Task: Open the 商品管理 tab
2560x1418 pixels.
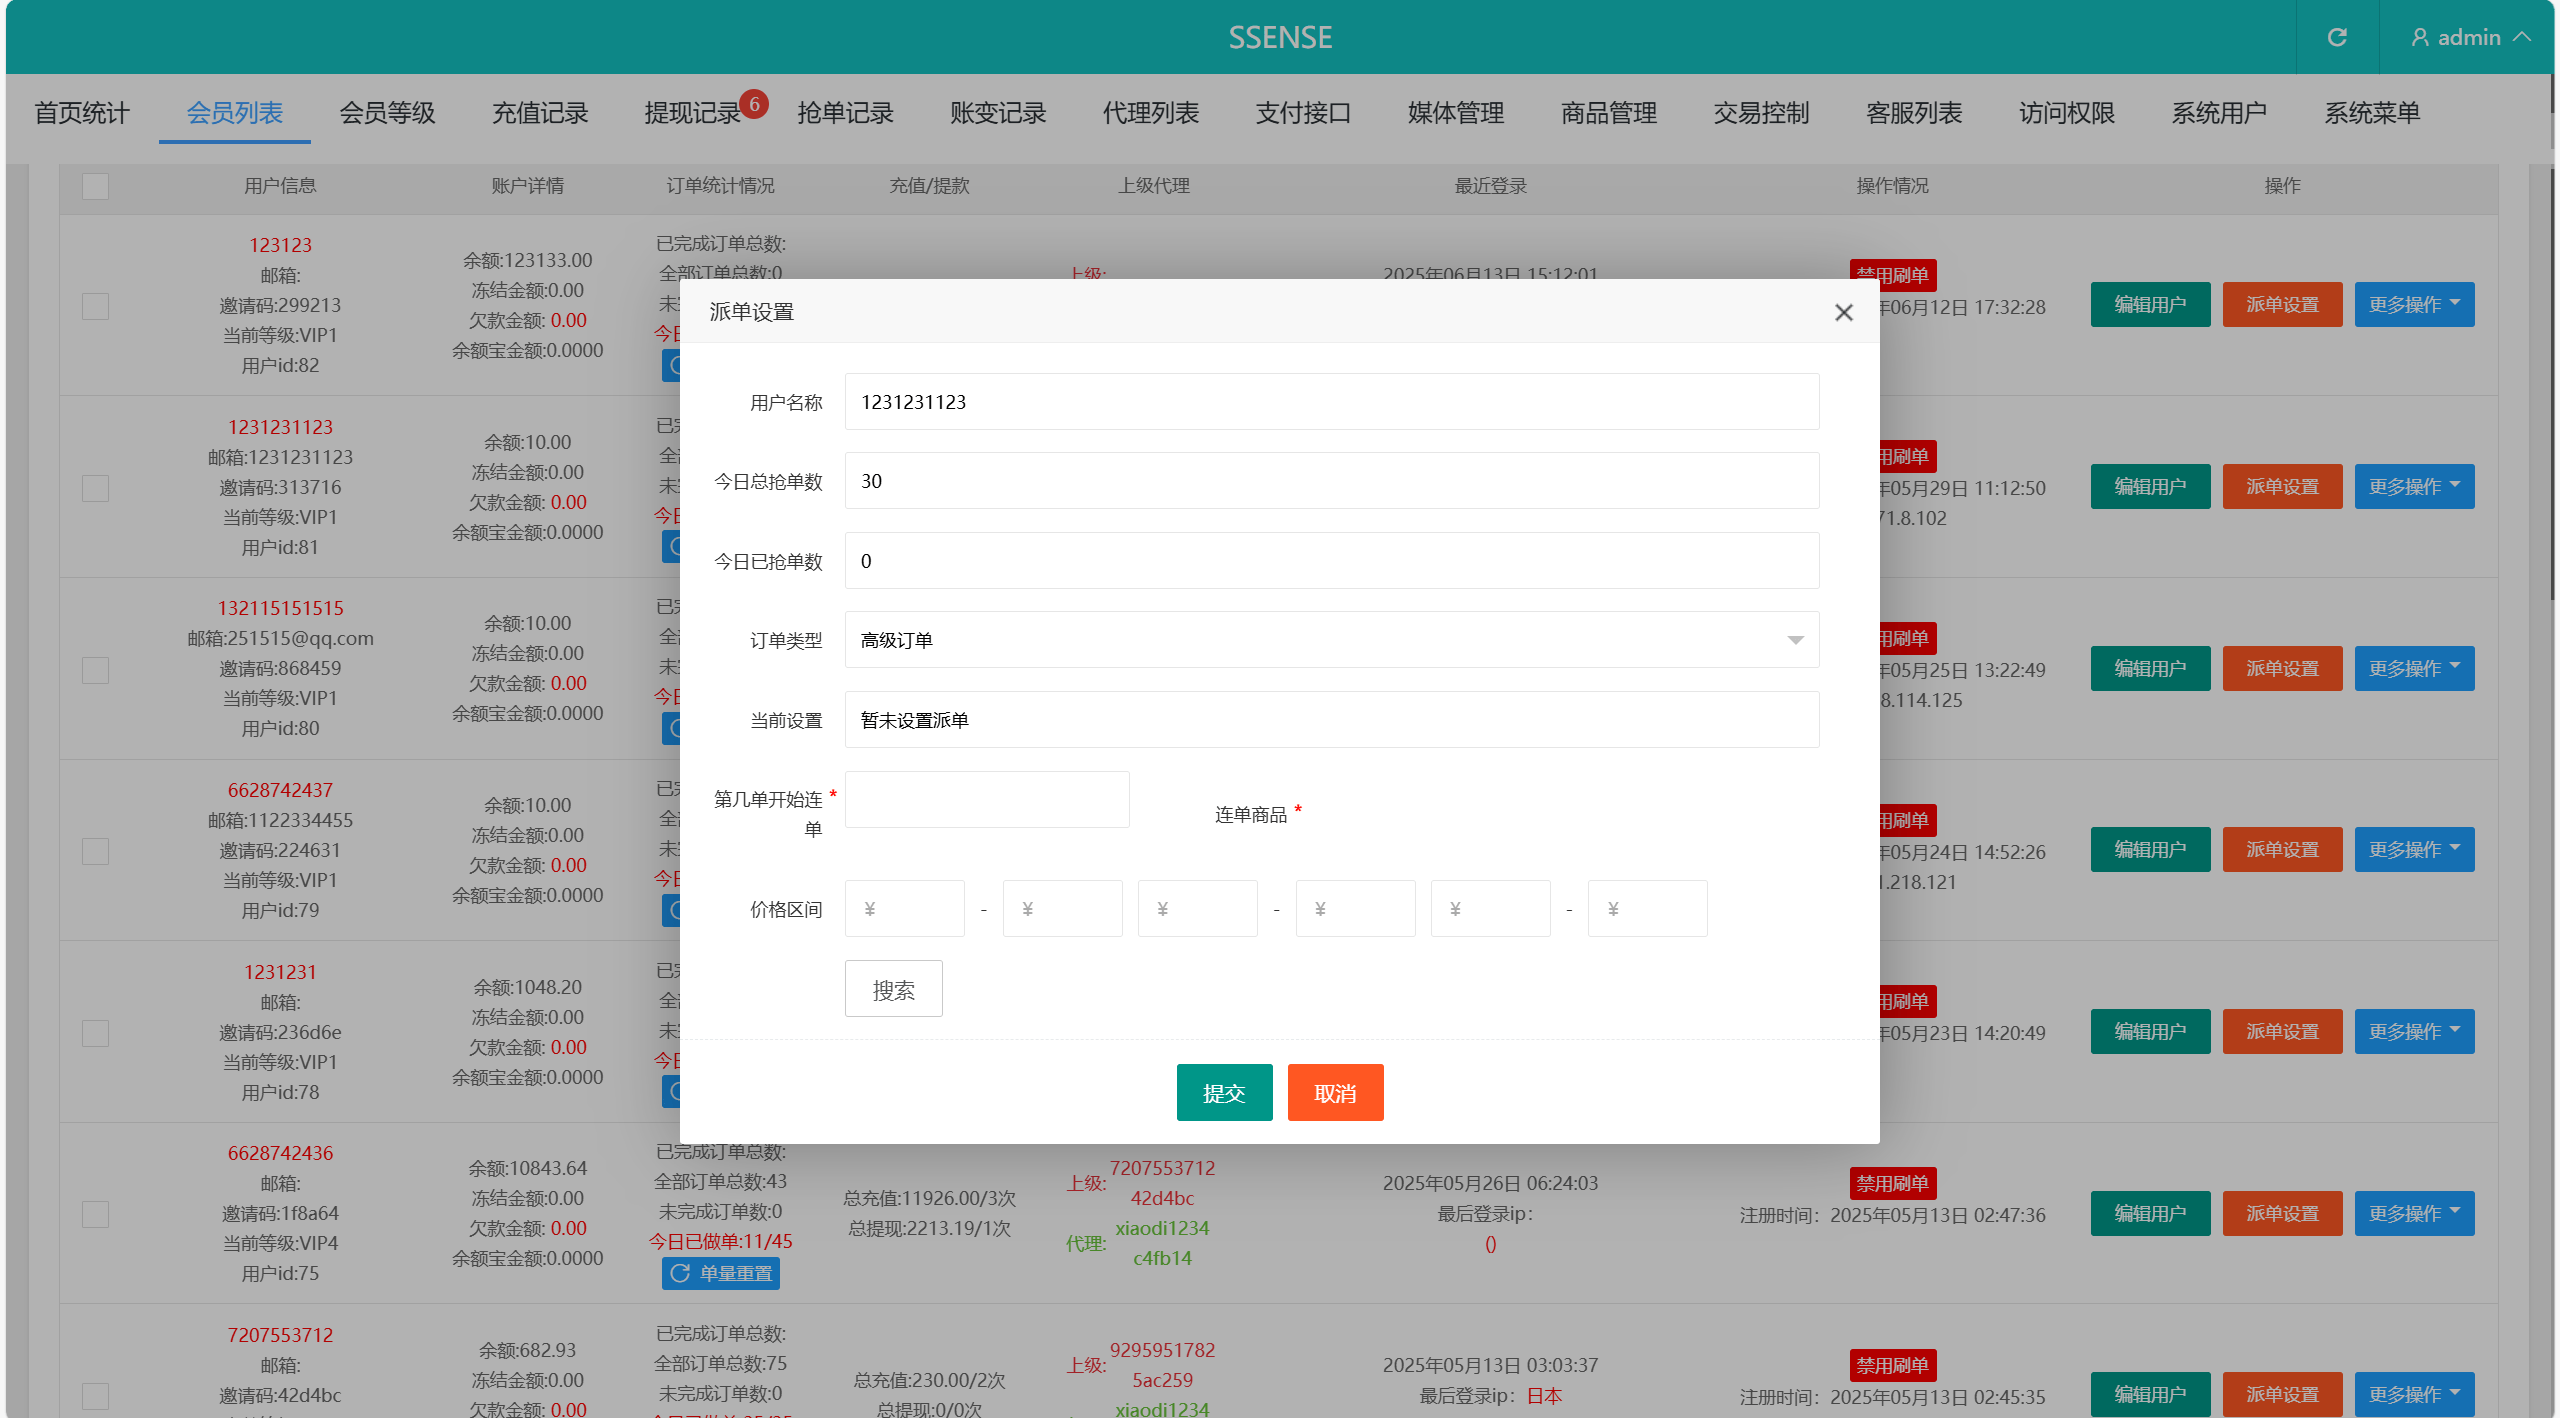Action: 1608,113
